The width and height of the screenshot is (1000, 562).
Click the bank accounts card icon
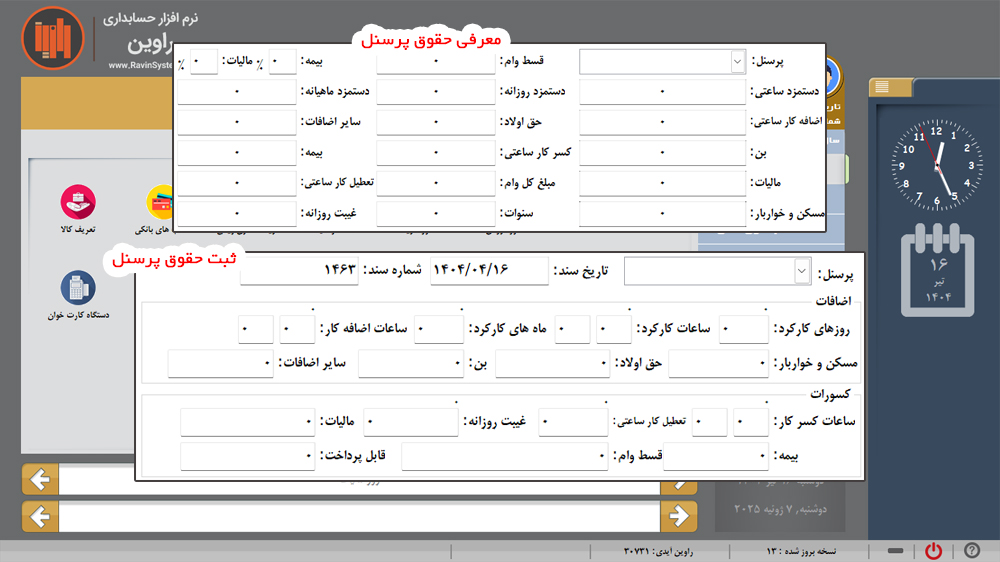pyautogui.click(x=160, y=203)
